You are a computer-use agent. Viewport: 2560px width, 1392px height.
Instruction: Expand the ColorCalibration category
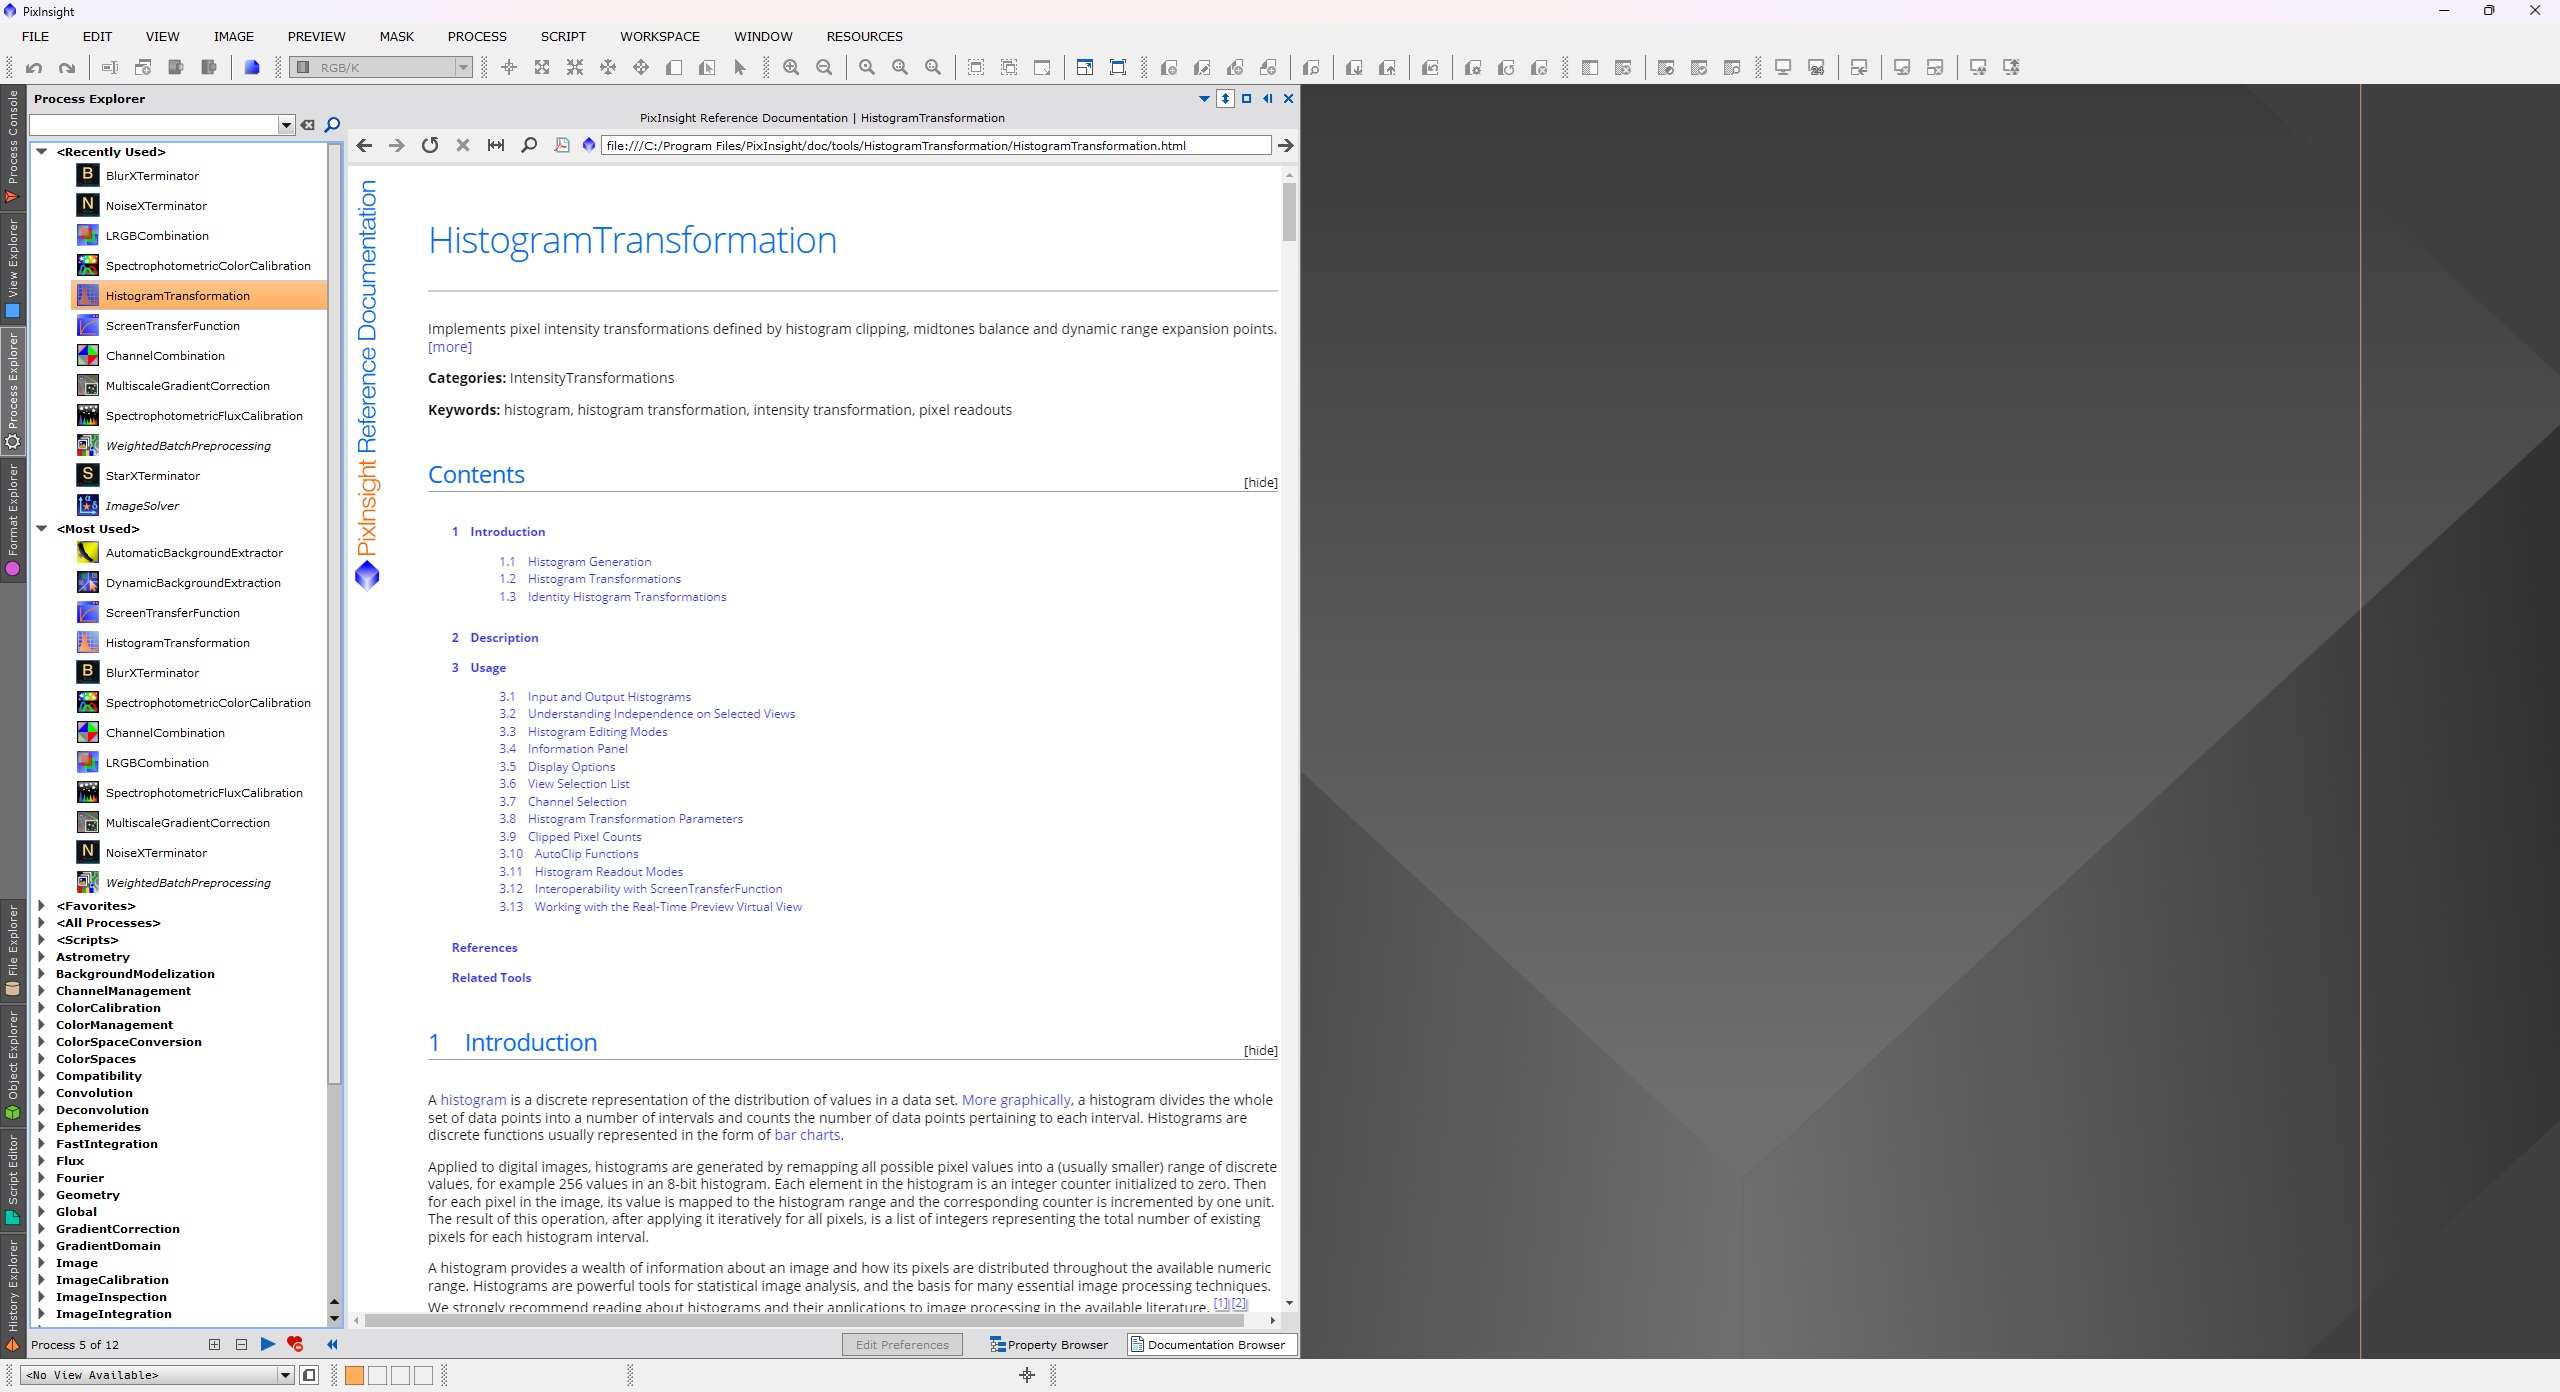pos(42,1007)
